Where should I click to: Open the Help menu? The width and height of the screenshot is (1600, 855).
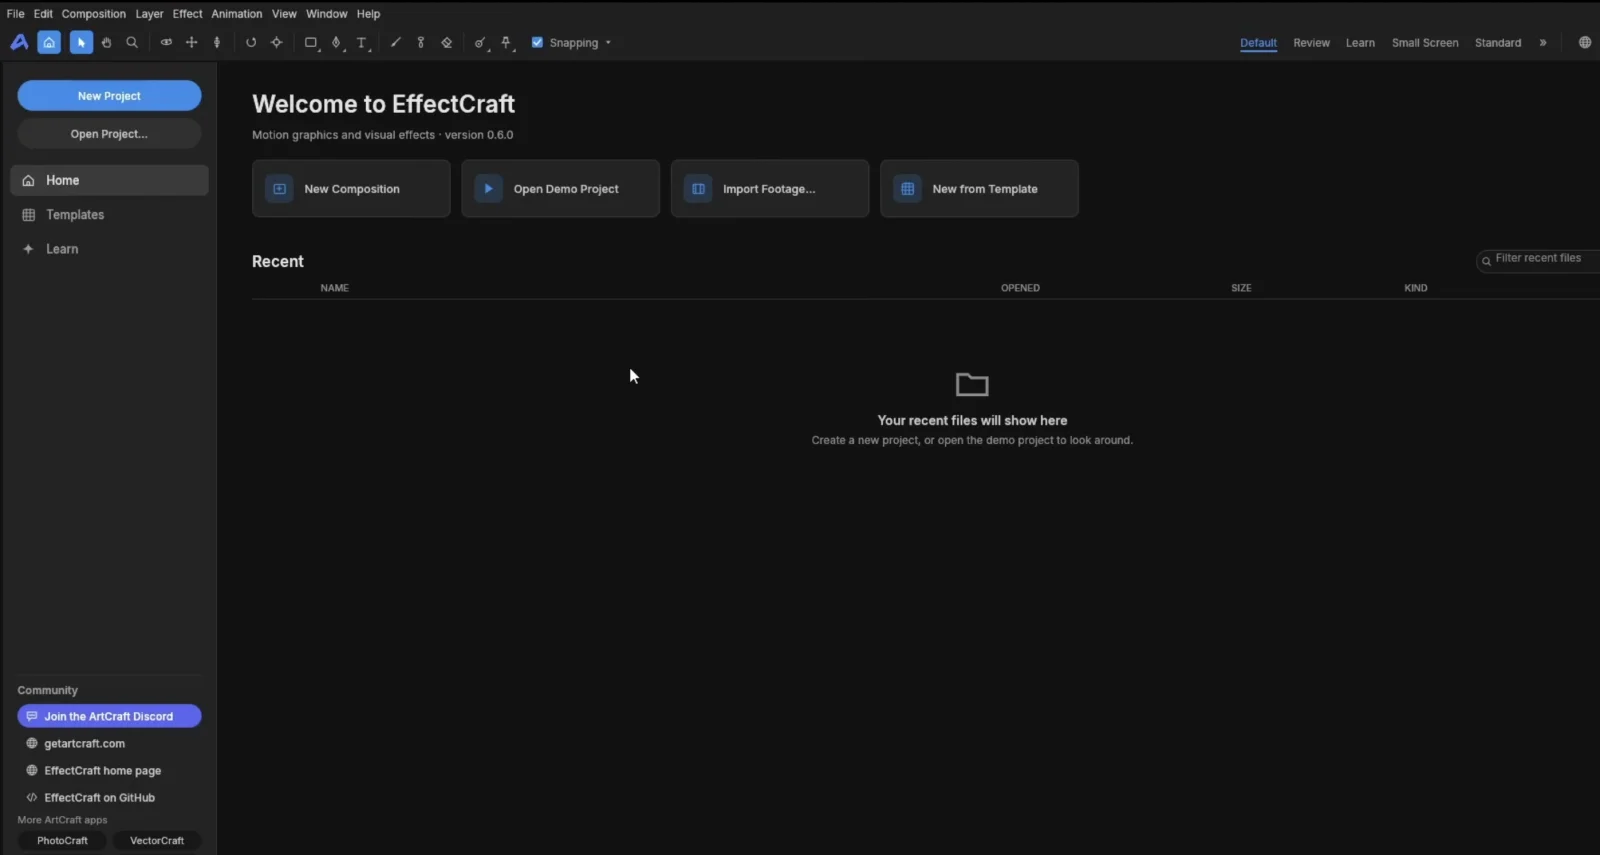point(368,14)
